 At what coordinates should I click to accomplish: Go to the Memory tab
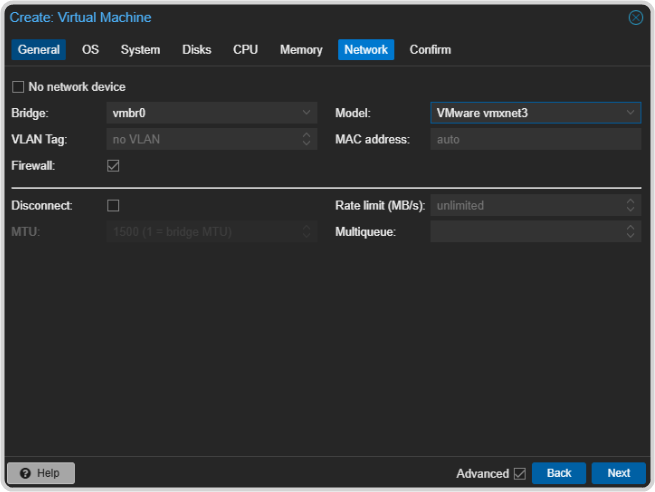pos(301,50)
